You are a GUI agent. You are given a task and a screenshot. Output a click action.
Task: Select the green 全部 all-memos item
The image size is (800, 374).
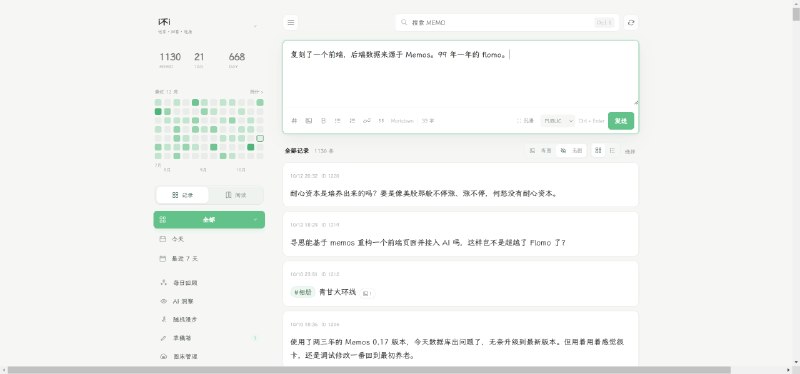pyautogui.click(x=209, y=220)
